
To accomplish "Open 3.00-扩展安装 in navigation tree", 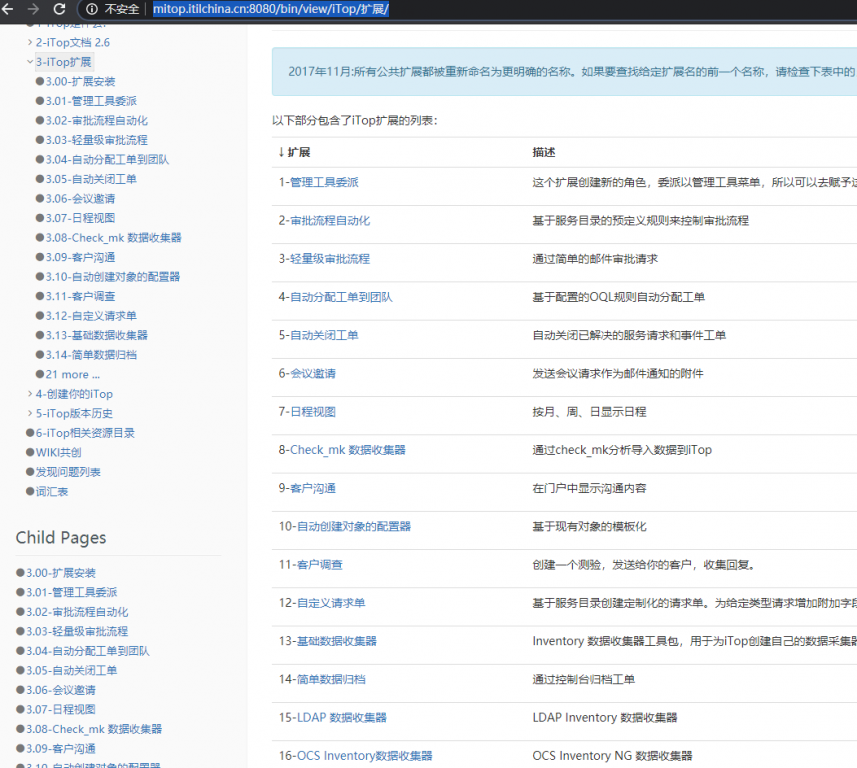I will coord(80,81).
